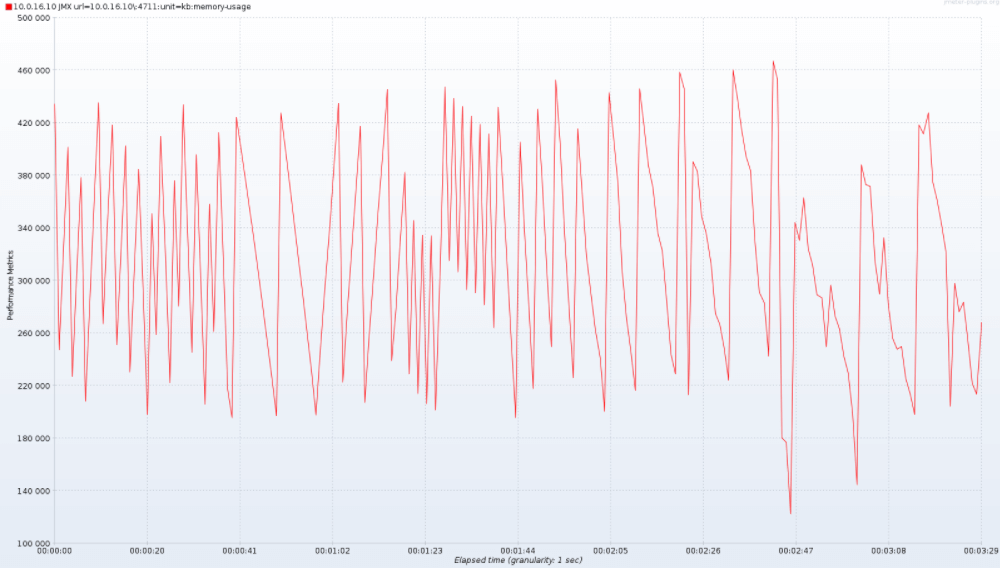The width and height of the screenshot is (1000, 570).
Task: Click the 180 000 y-axis label
Action: 34,439
